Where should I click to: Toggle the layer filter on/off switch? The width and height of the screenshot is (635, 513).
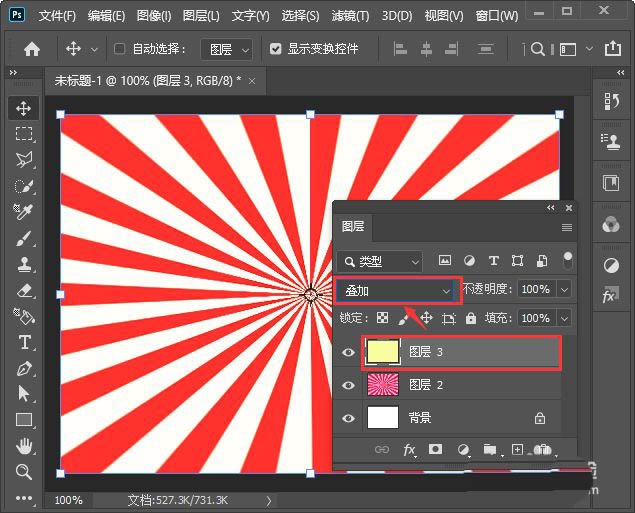click(568, 261)
